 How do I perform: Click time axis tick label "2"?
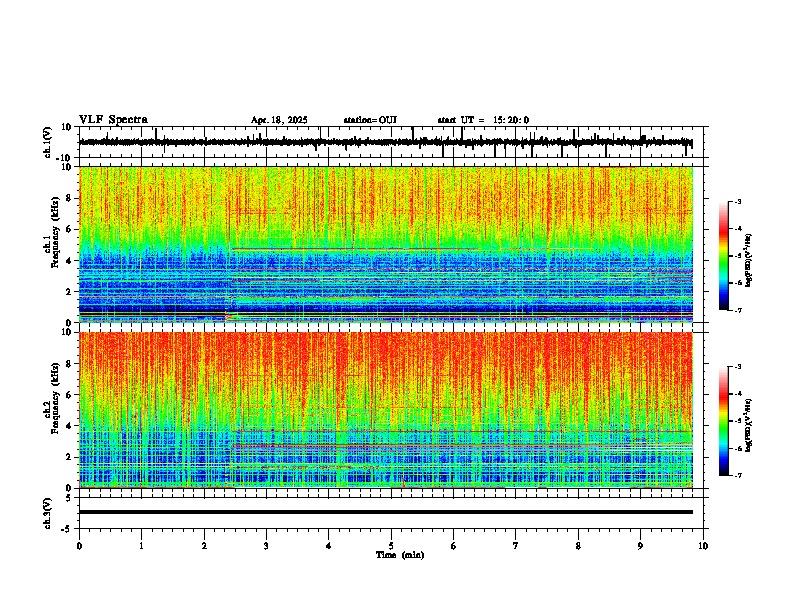204,546
